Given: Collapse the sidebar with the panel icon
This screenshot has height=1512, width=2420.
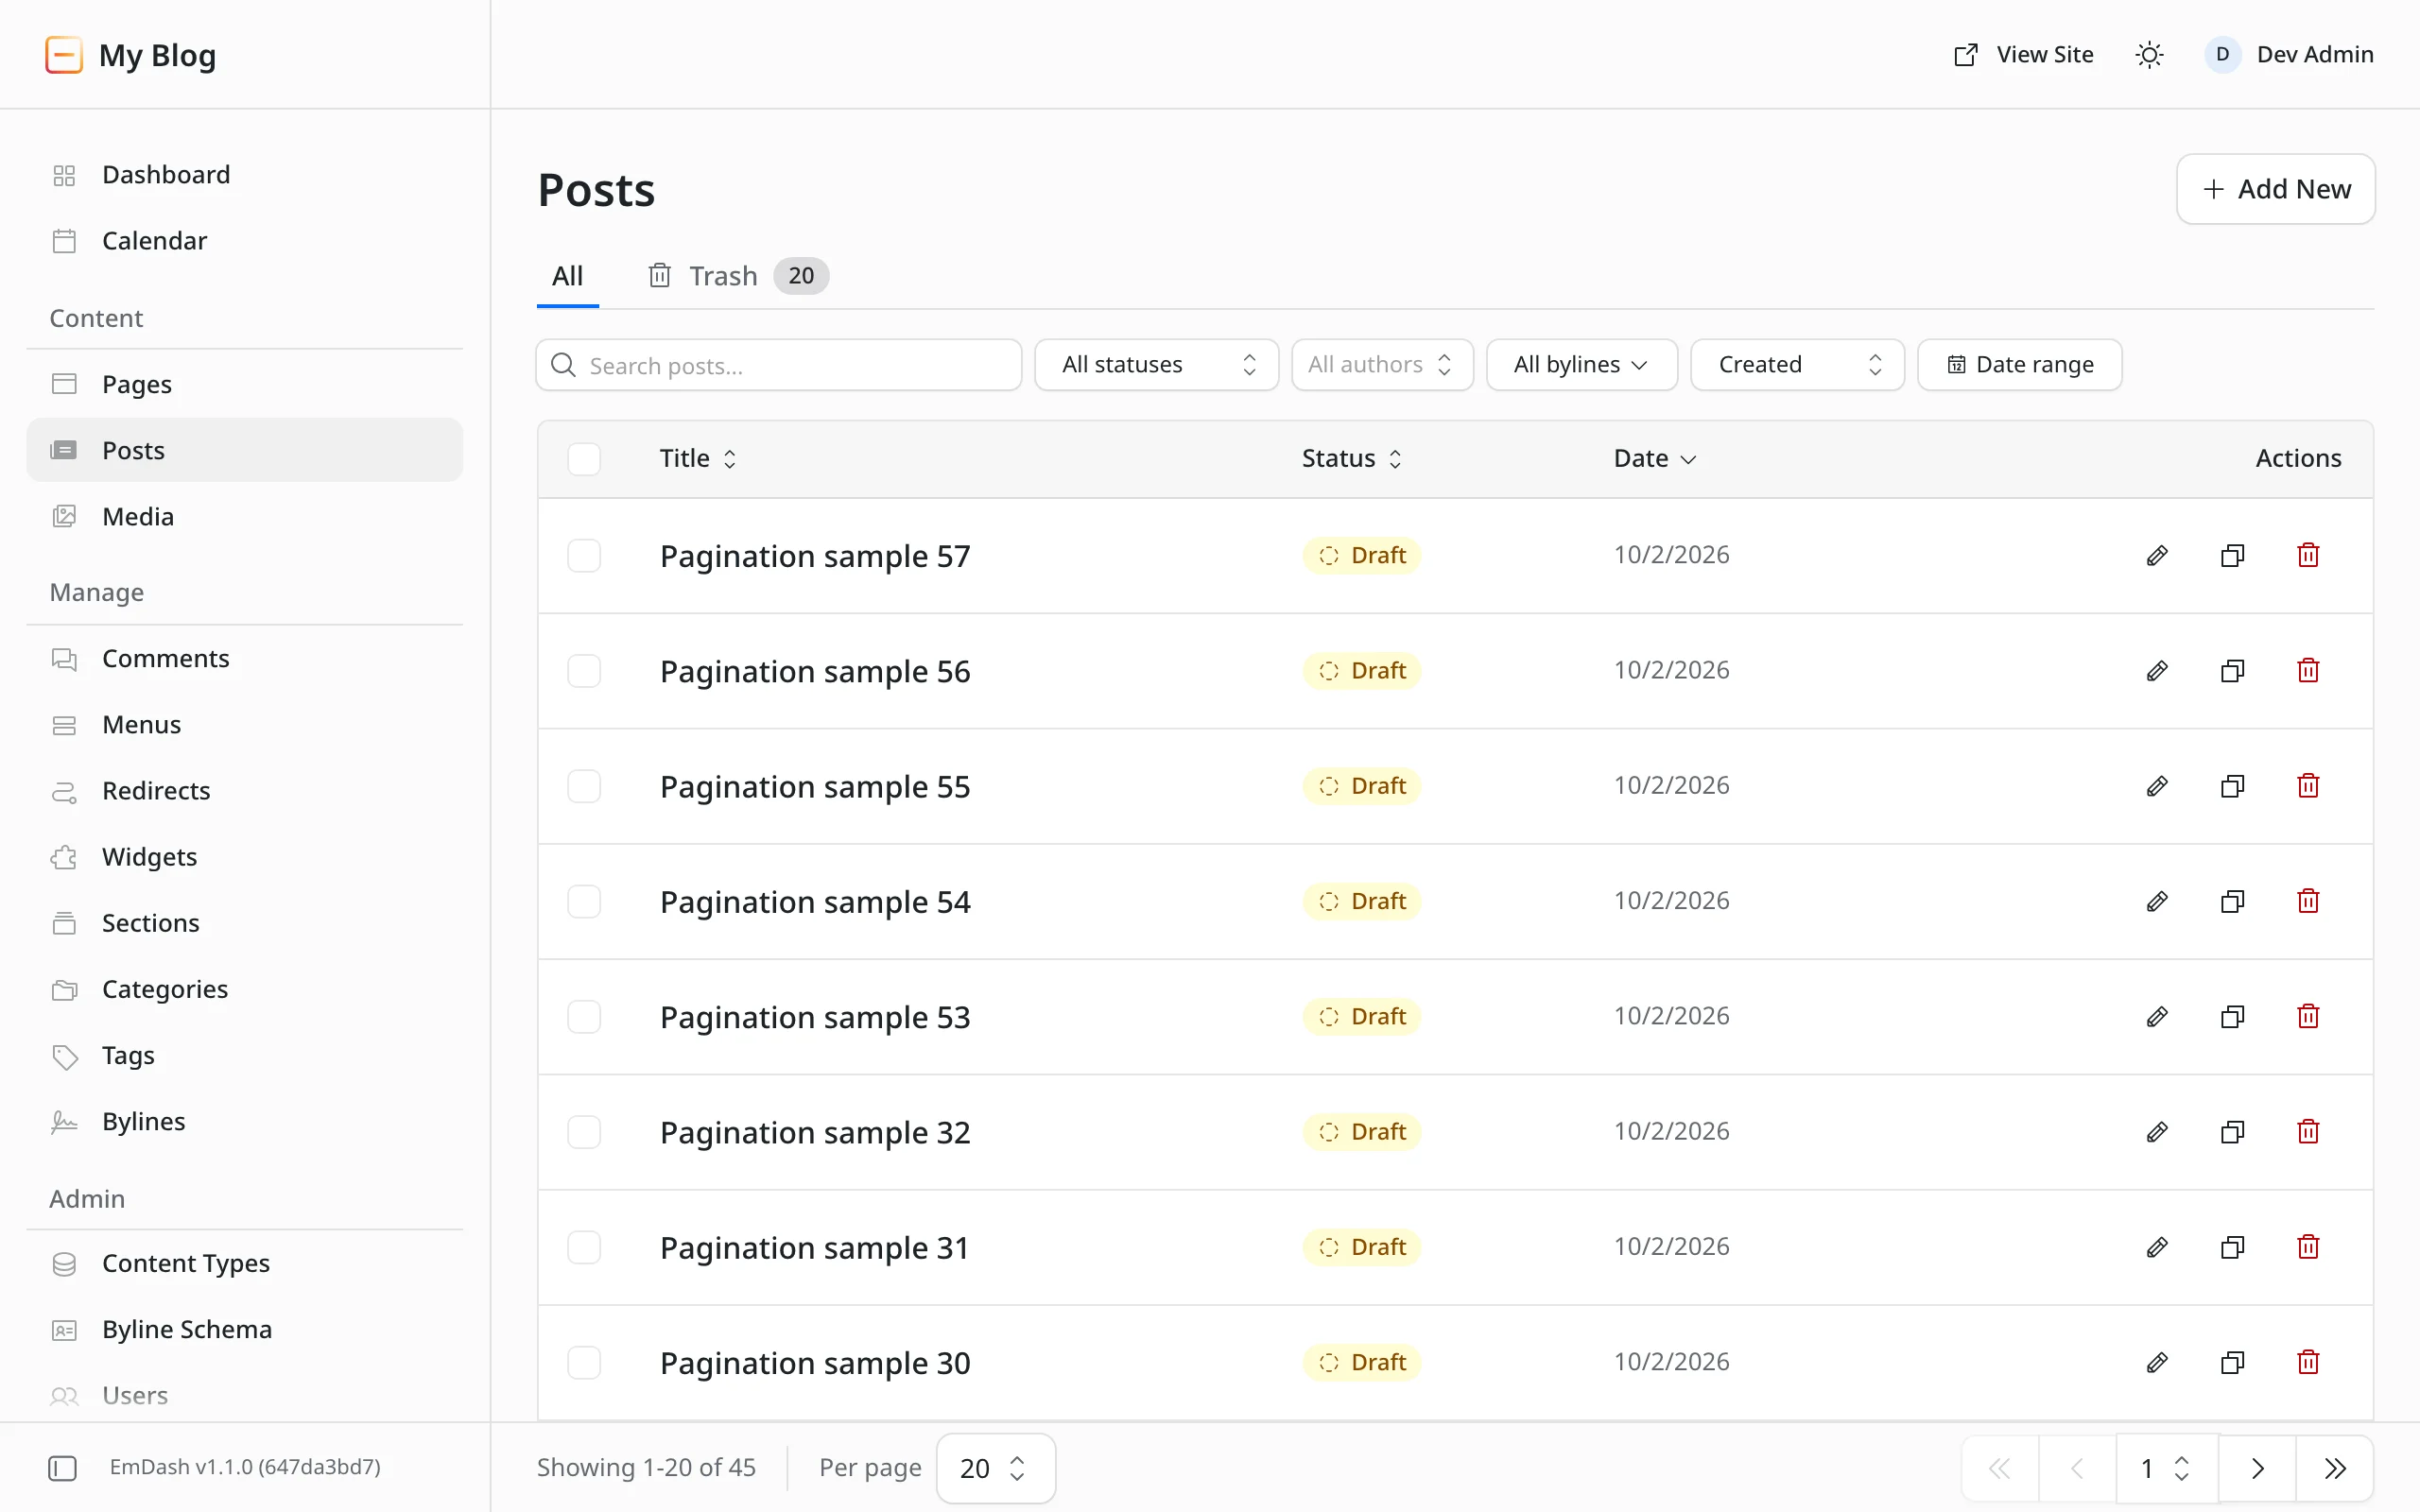Looking at the screenshot, I should 62,1467.
